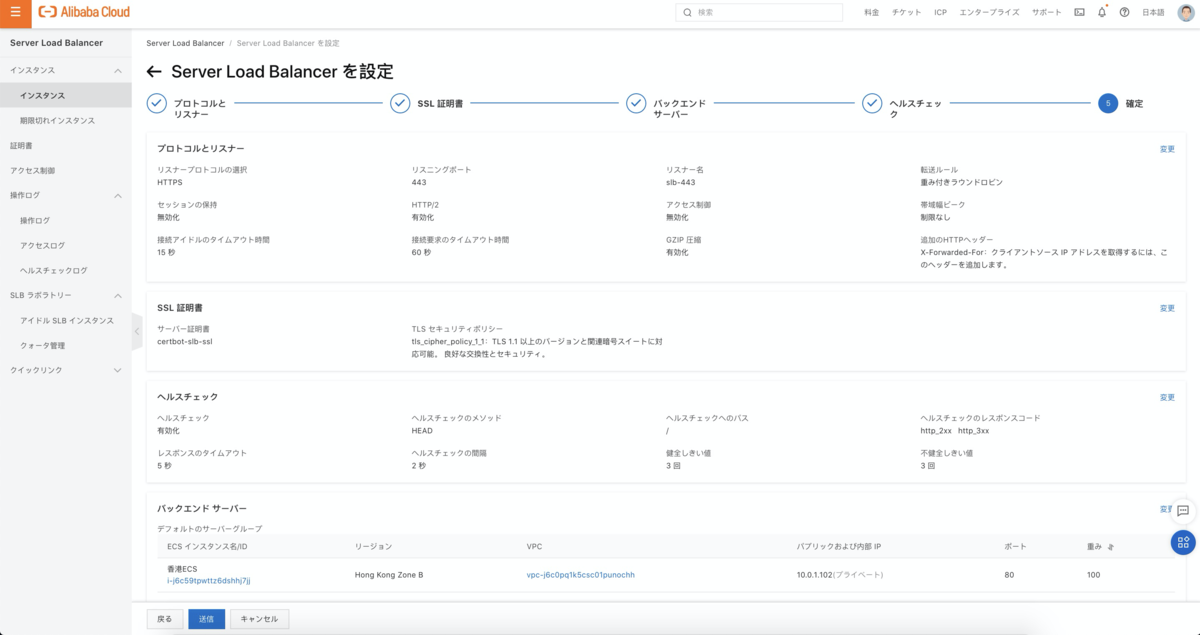Open ECS instance link i-j6c59tpwttz6dshhj7jj

208,581
